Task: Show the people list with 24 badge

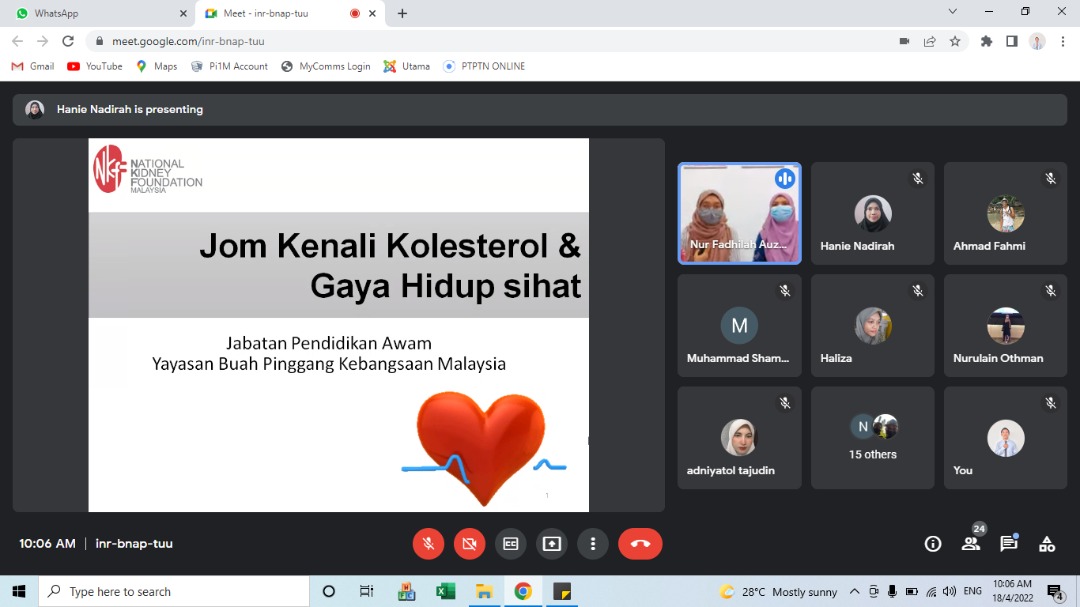Action: [x=971, y=544]
